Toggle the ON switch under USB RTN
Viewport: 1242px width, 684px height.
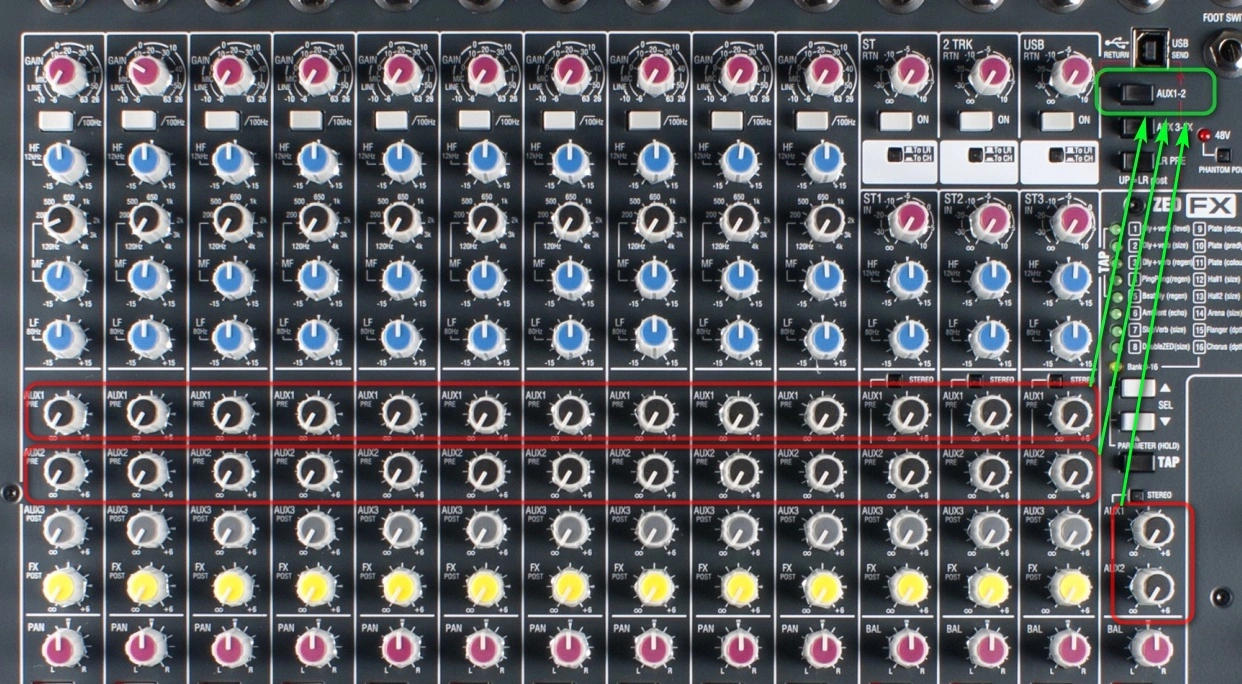click(1058, 121)
